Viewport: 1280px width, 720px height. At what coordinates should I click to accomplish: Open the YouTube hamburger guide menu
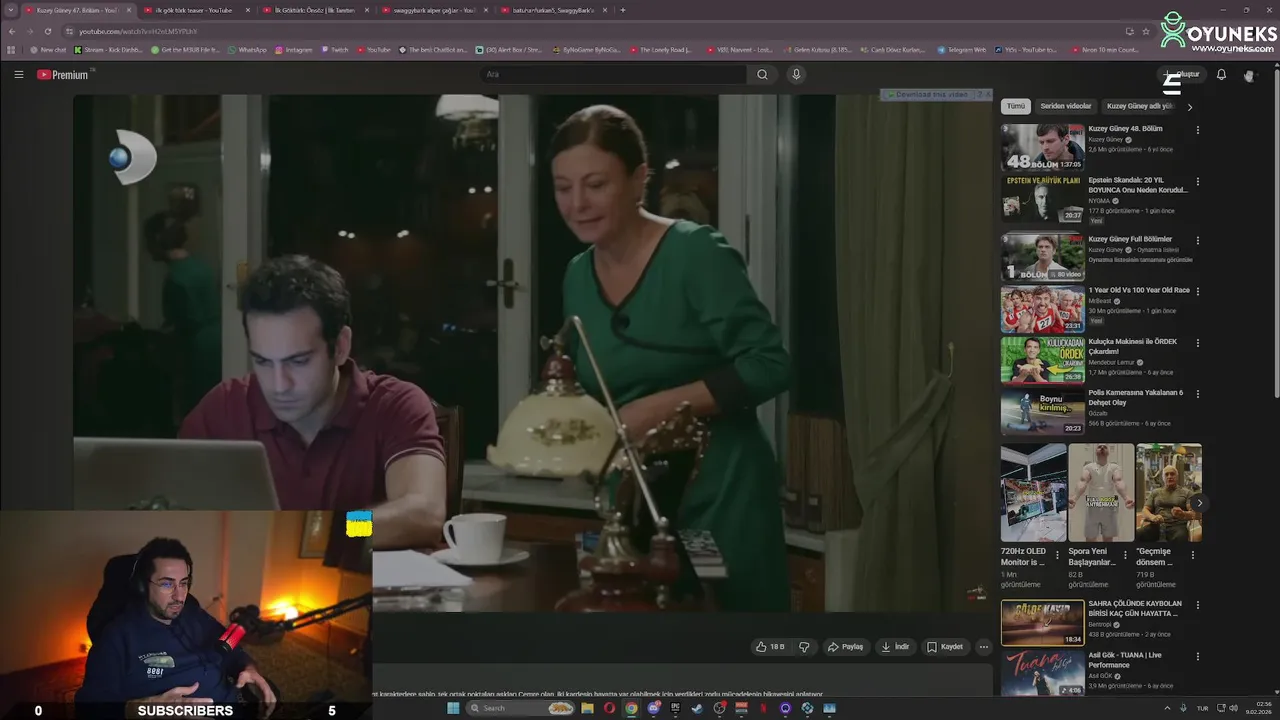[18, 74]
